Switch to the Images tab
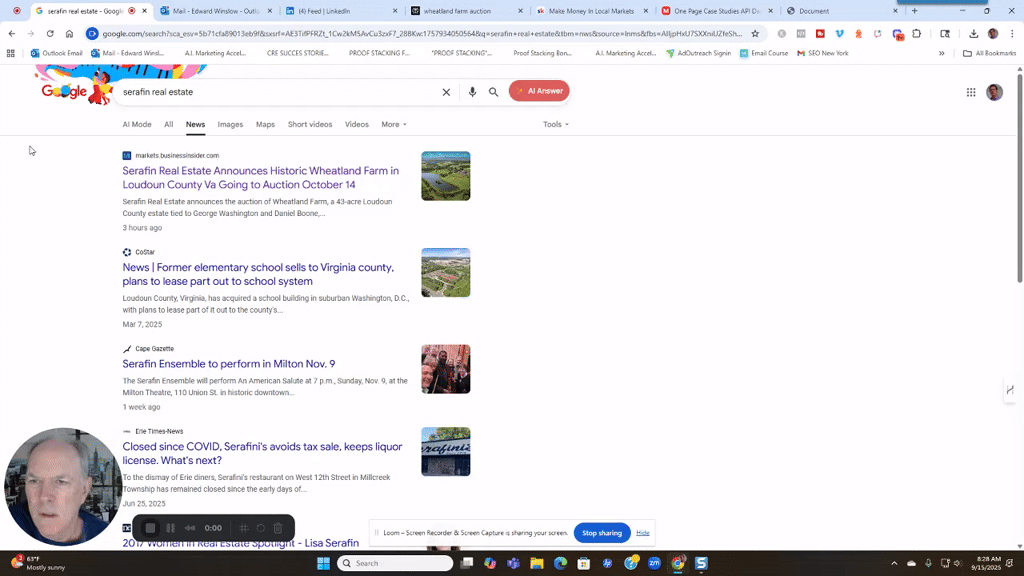 click(x=230, y=124)
